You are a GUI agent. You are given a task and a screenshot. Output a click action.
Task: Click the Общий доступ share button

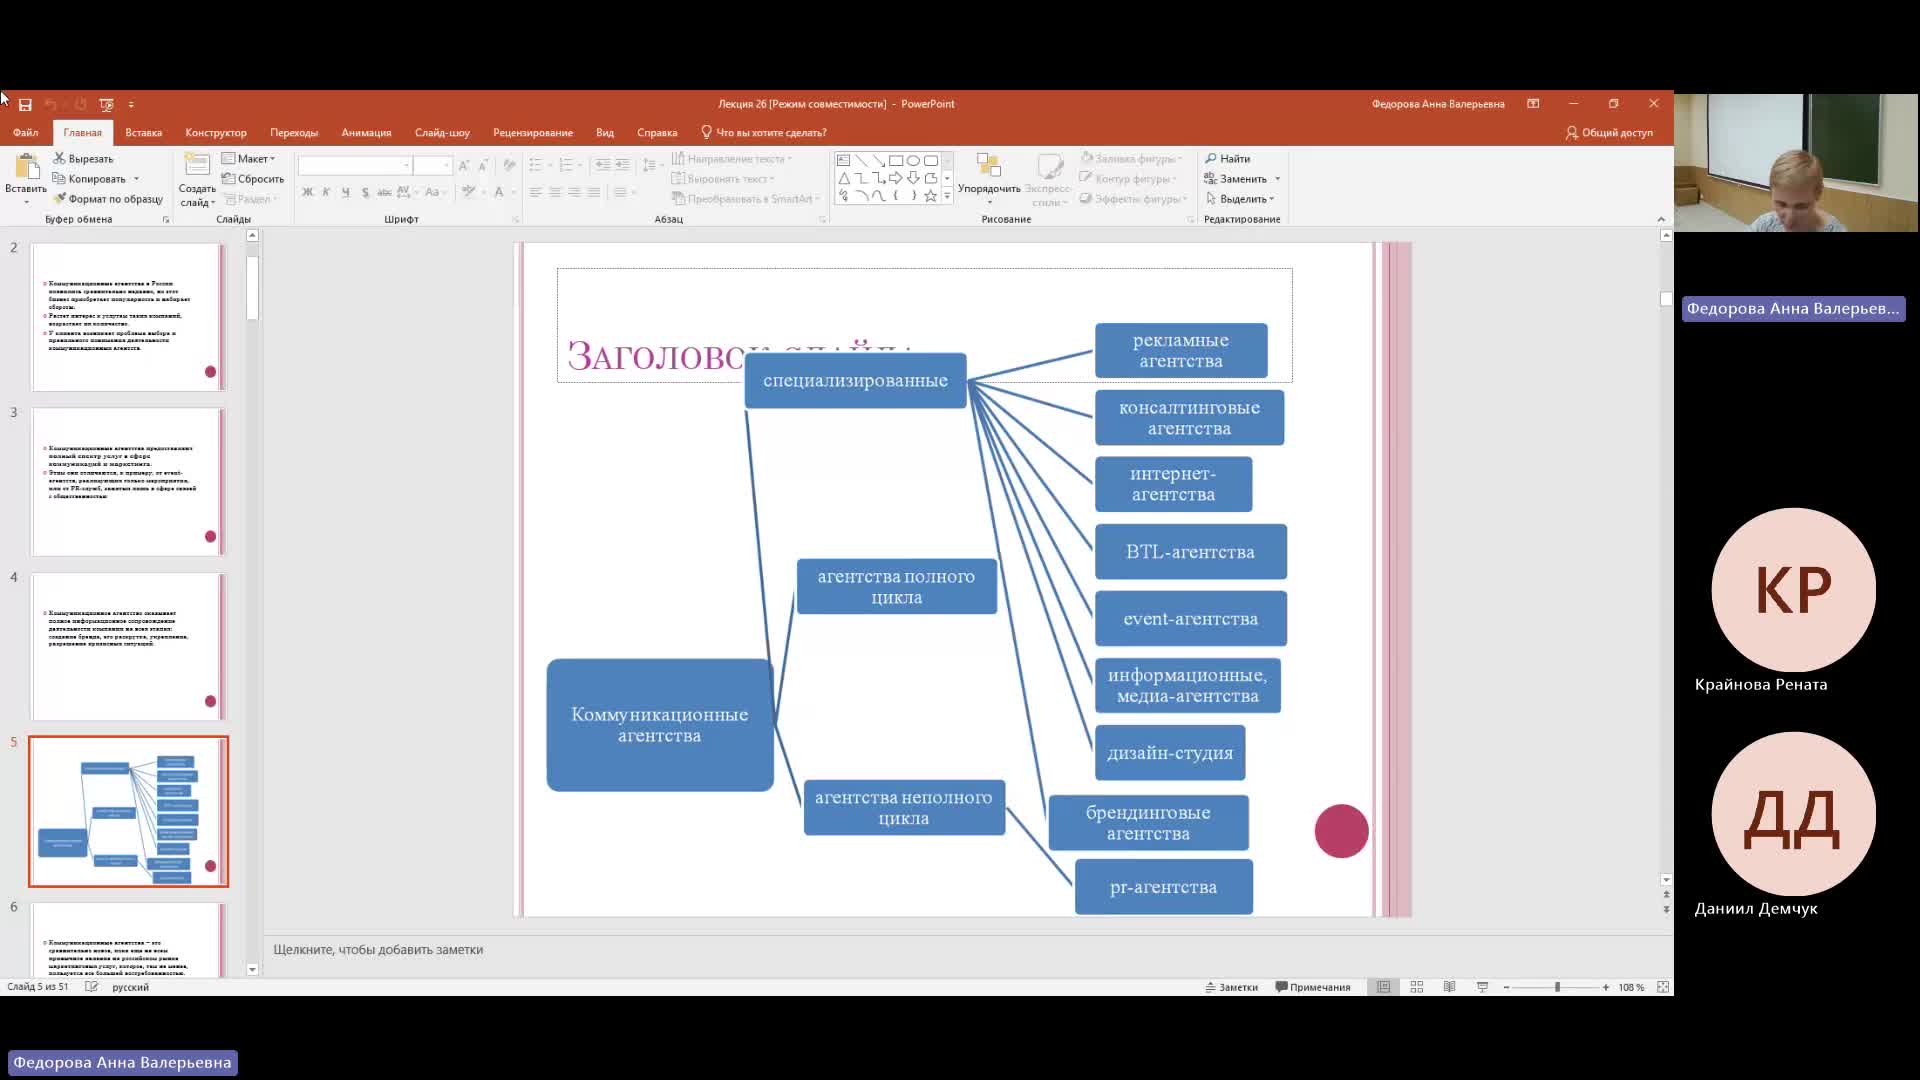tap(1609, 132)
